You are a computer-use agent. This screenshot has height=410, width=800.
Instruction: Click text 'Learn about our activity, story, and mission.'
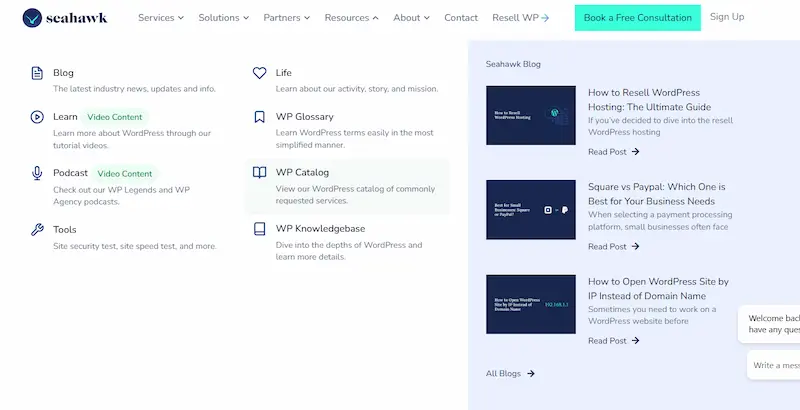tap(357, 89)
